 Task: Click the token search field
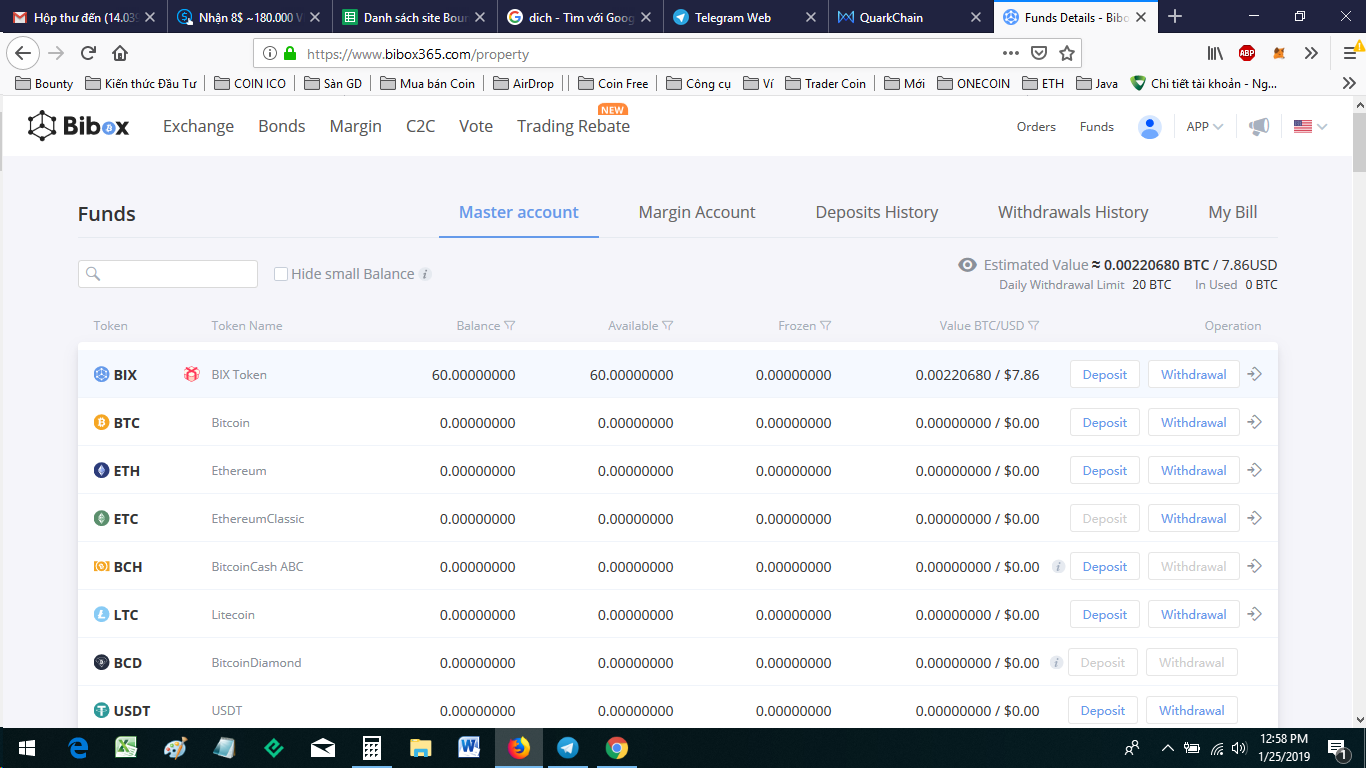pyautogui.click(x=168, y=274)
